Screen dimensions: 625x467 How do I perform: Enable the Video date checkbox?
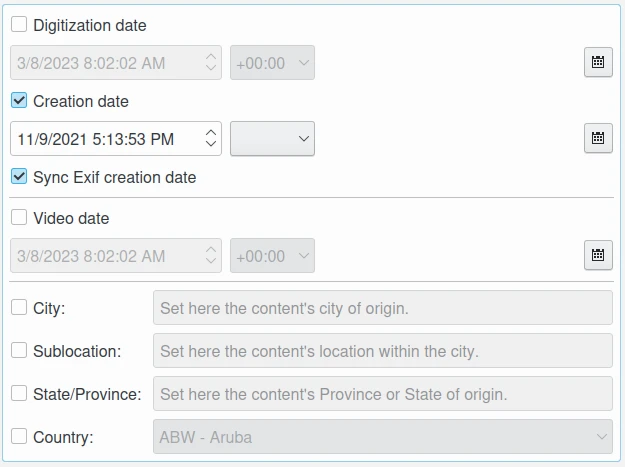pyautogui.click(x=19, y=218)
